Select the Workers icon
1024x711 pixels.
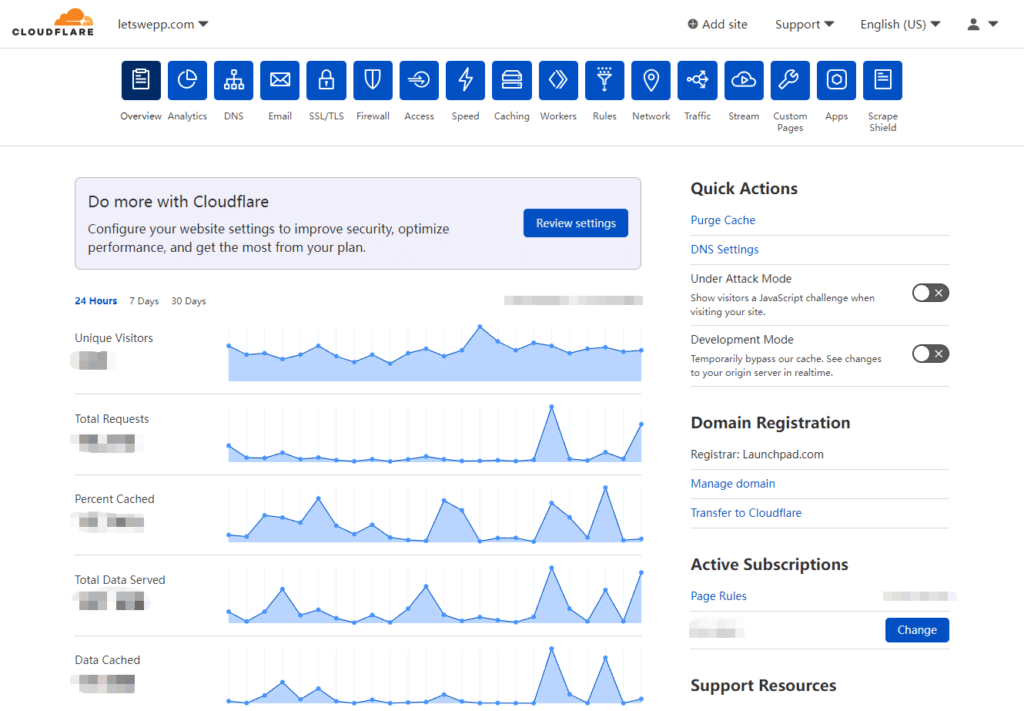[x=558, y=81]
